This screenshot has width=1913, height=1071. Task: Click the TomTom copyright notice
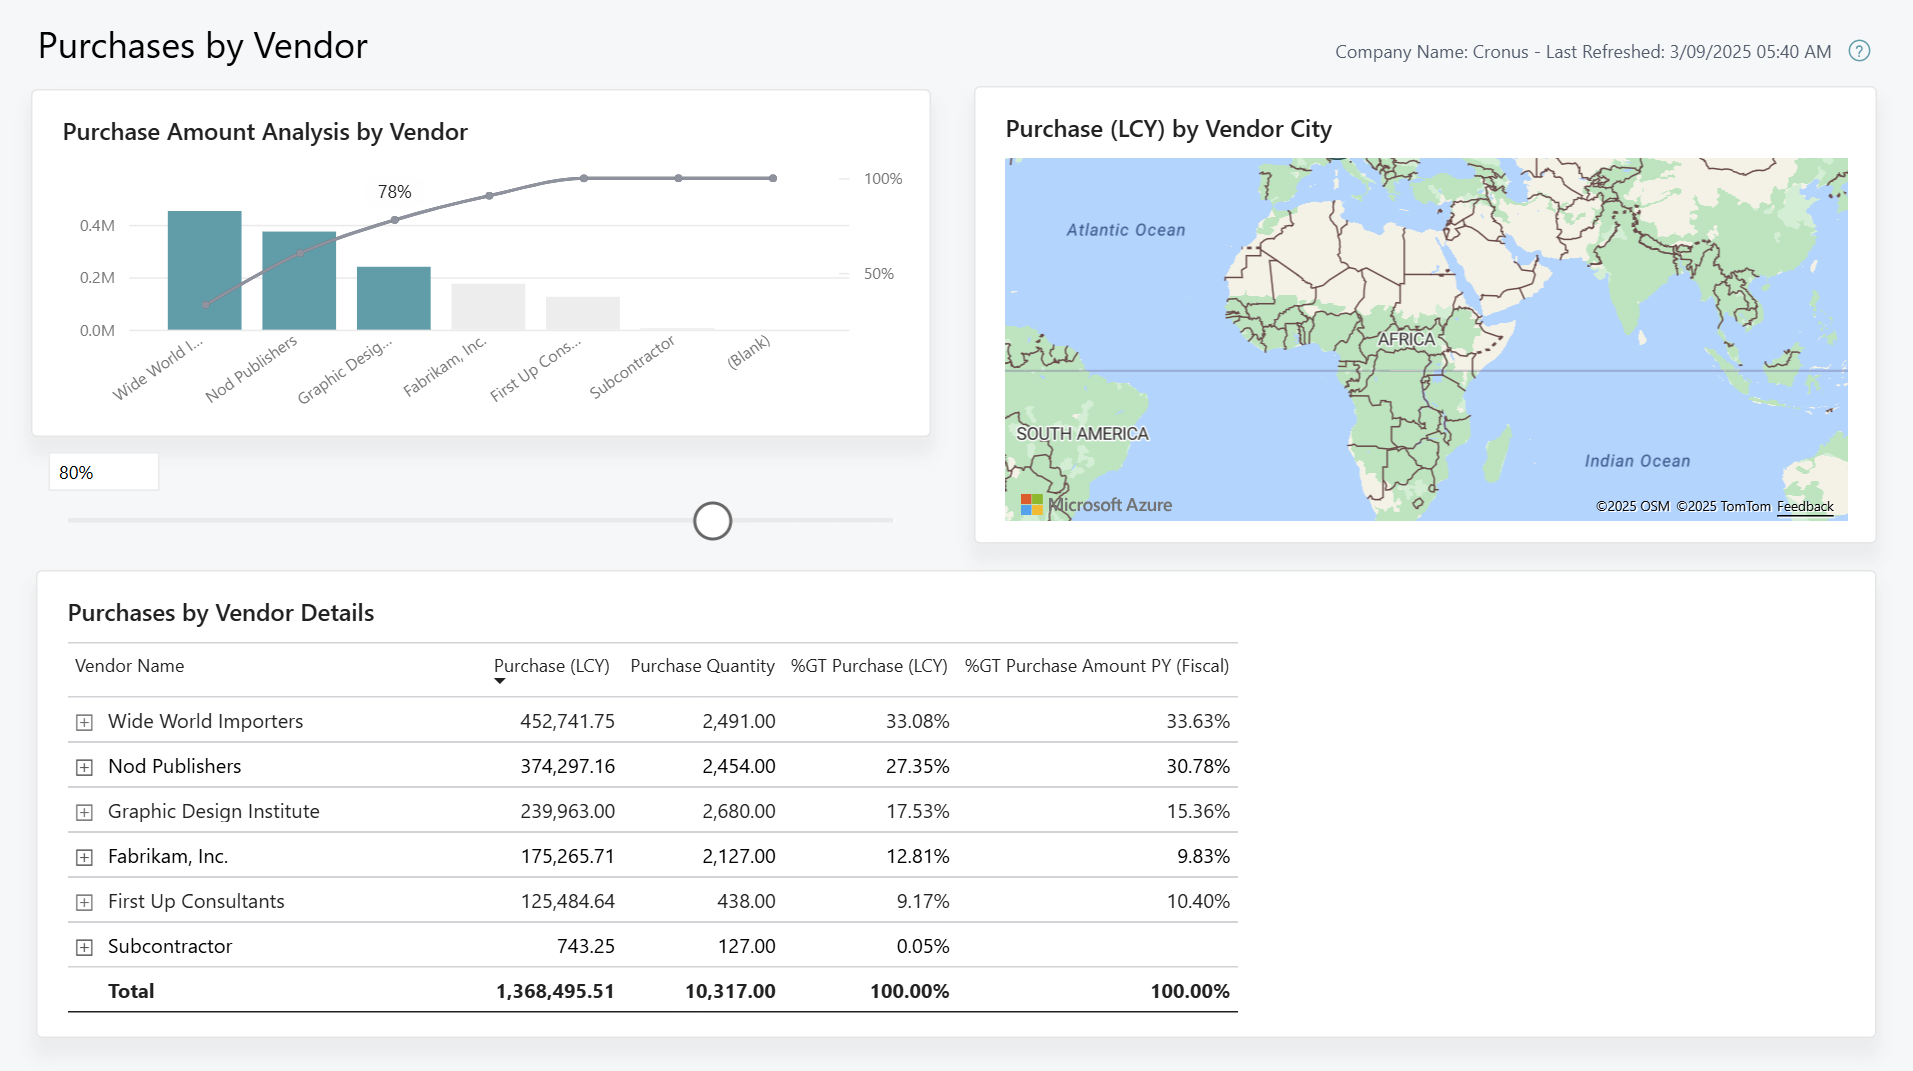coord(1723,506)
